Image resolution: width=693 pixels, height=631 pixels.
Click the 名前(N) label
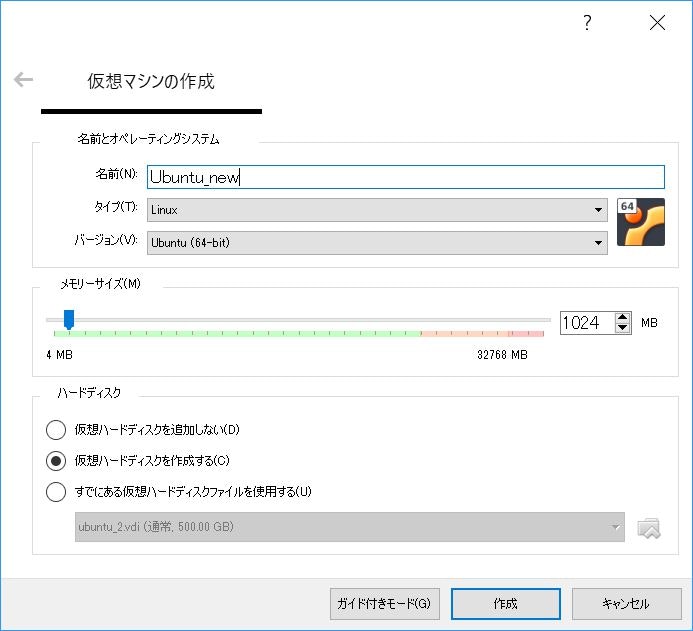[116, 174]
